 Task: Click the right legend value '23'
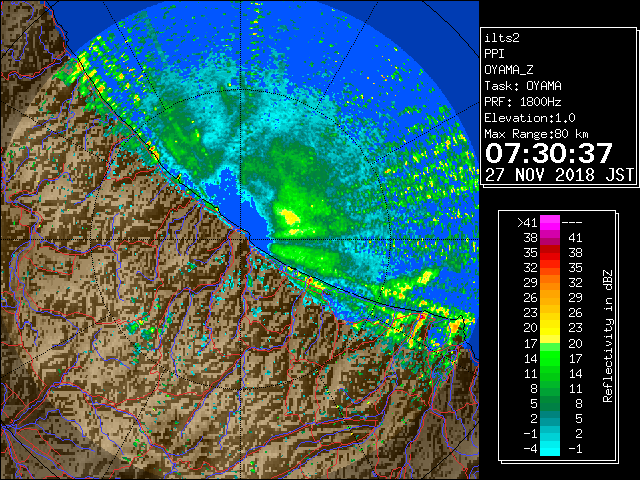pos(575,328)
